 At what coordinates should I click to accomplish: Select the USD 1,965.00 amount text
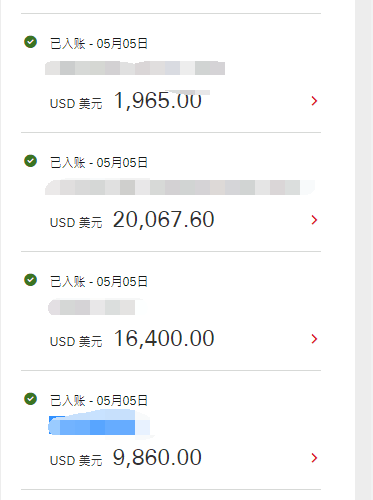[126, 101]
